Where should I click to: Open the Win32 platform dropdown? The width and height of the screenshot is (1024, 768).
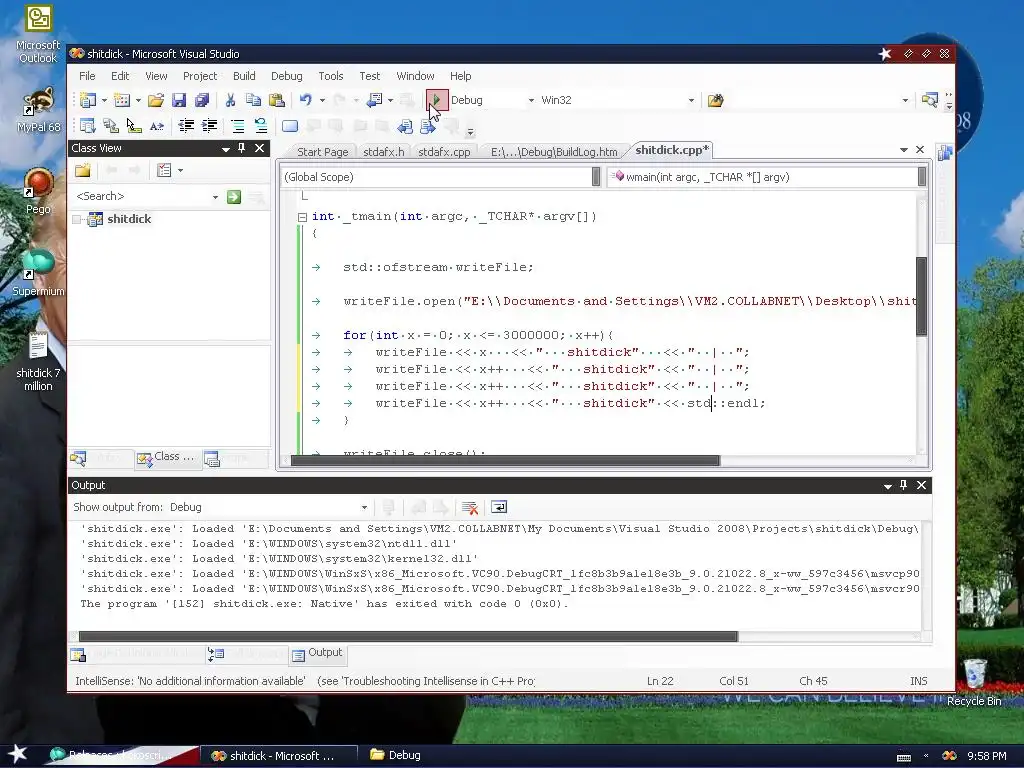[x=691, y=101]
